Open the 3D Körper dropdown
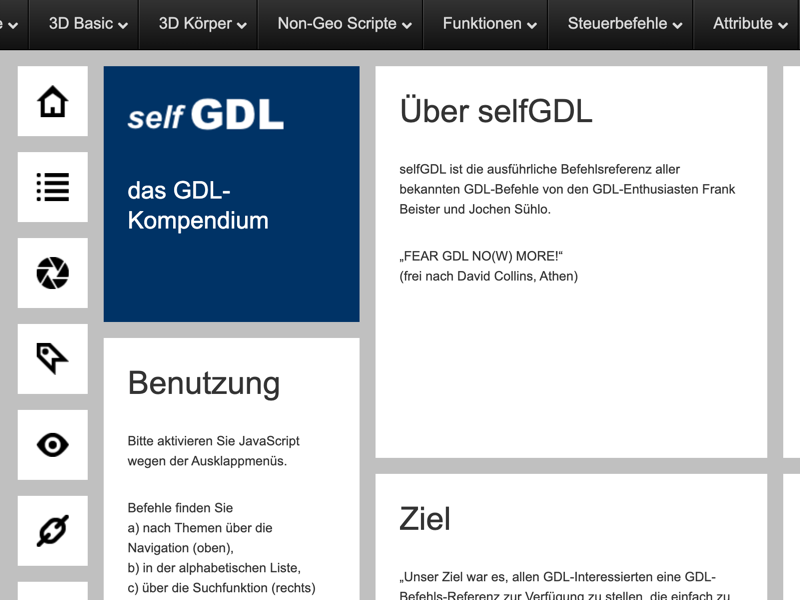The image size is (800, 600). (x=203, y=24)
